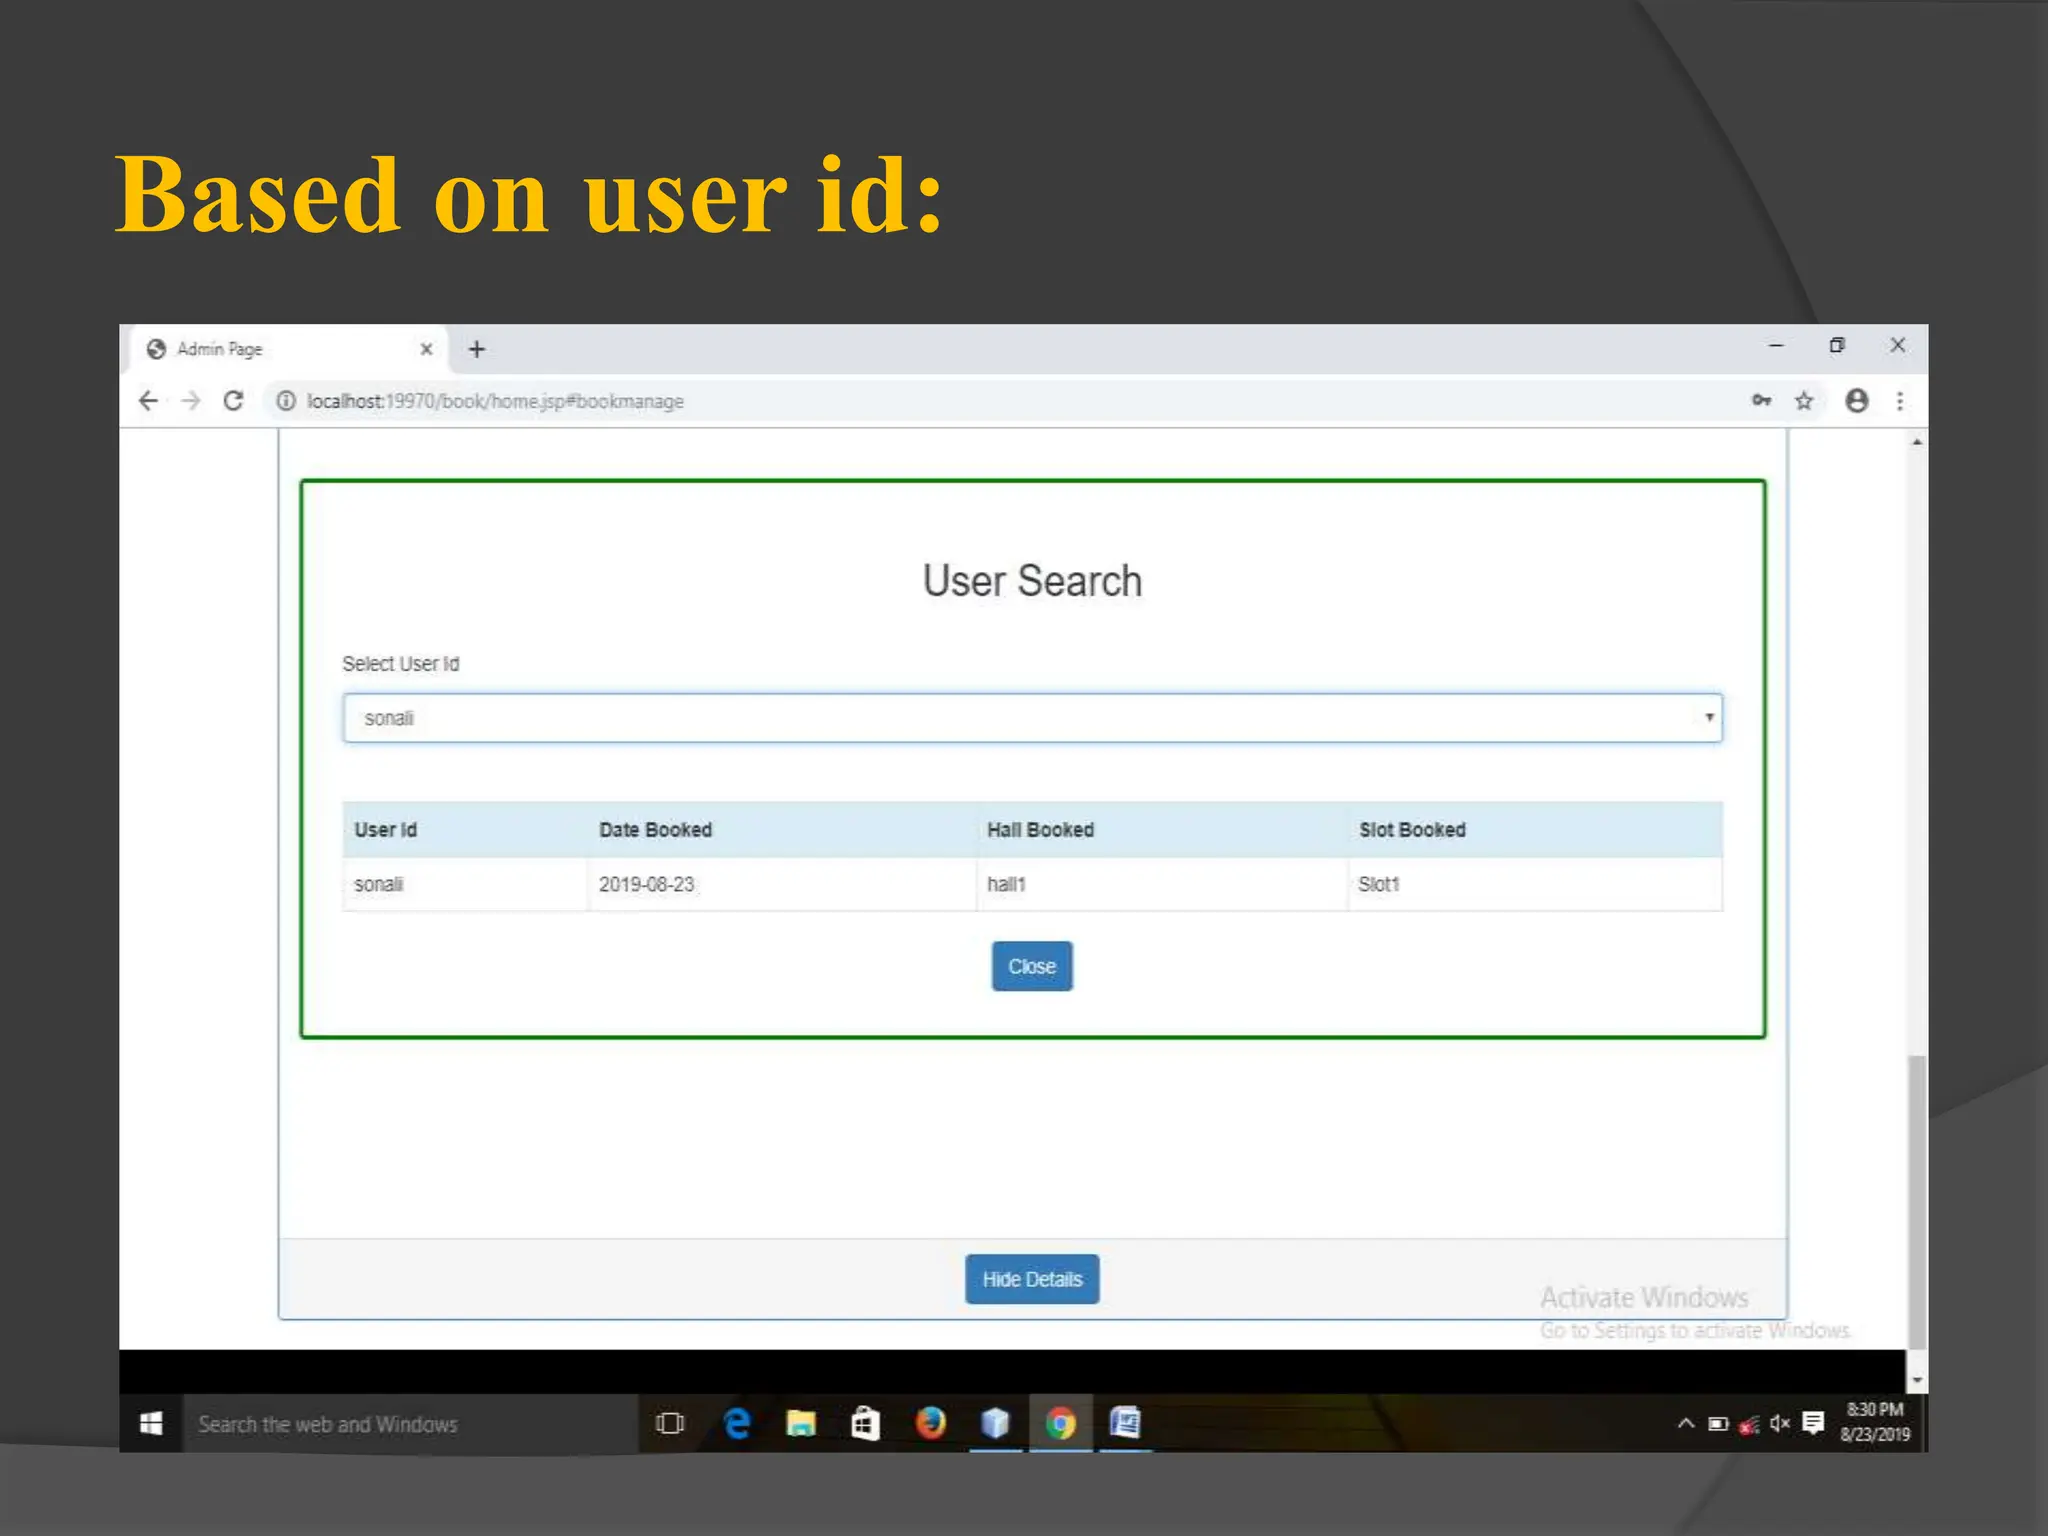Click the address bar URL
This screenshot has height=1536, width=2048.
[x=495, y=401]
